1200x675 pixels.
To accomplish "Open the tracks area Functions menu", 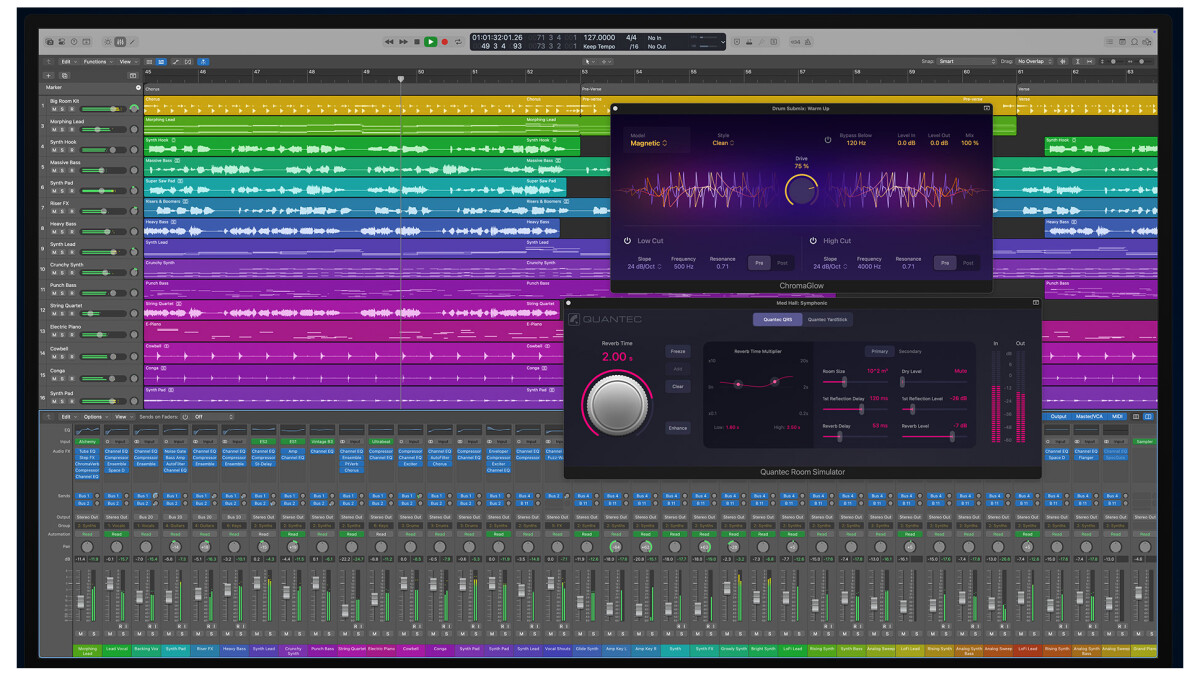I will click(97, 61).
